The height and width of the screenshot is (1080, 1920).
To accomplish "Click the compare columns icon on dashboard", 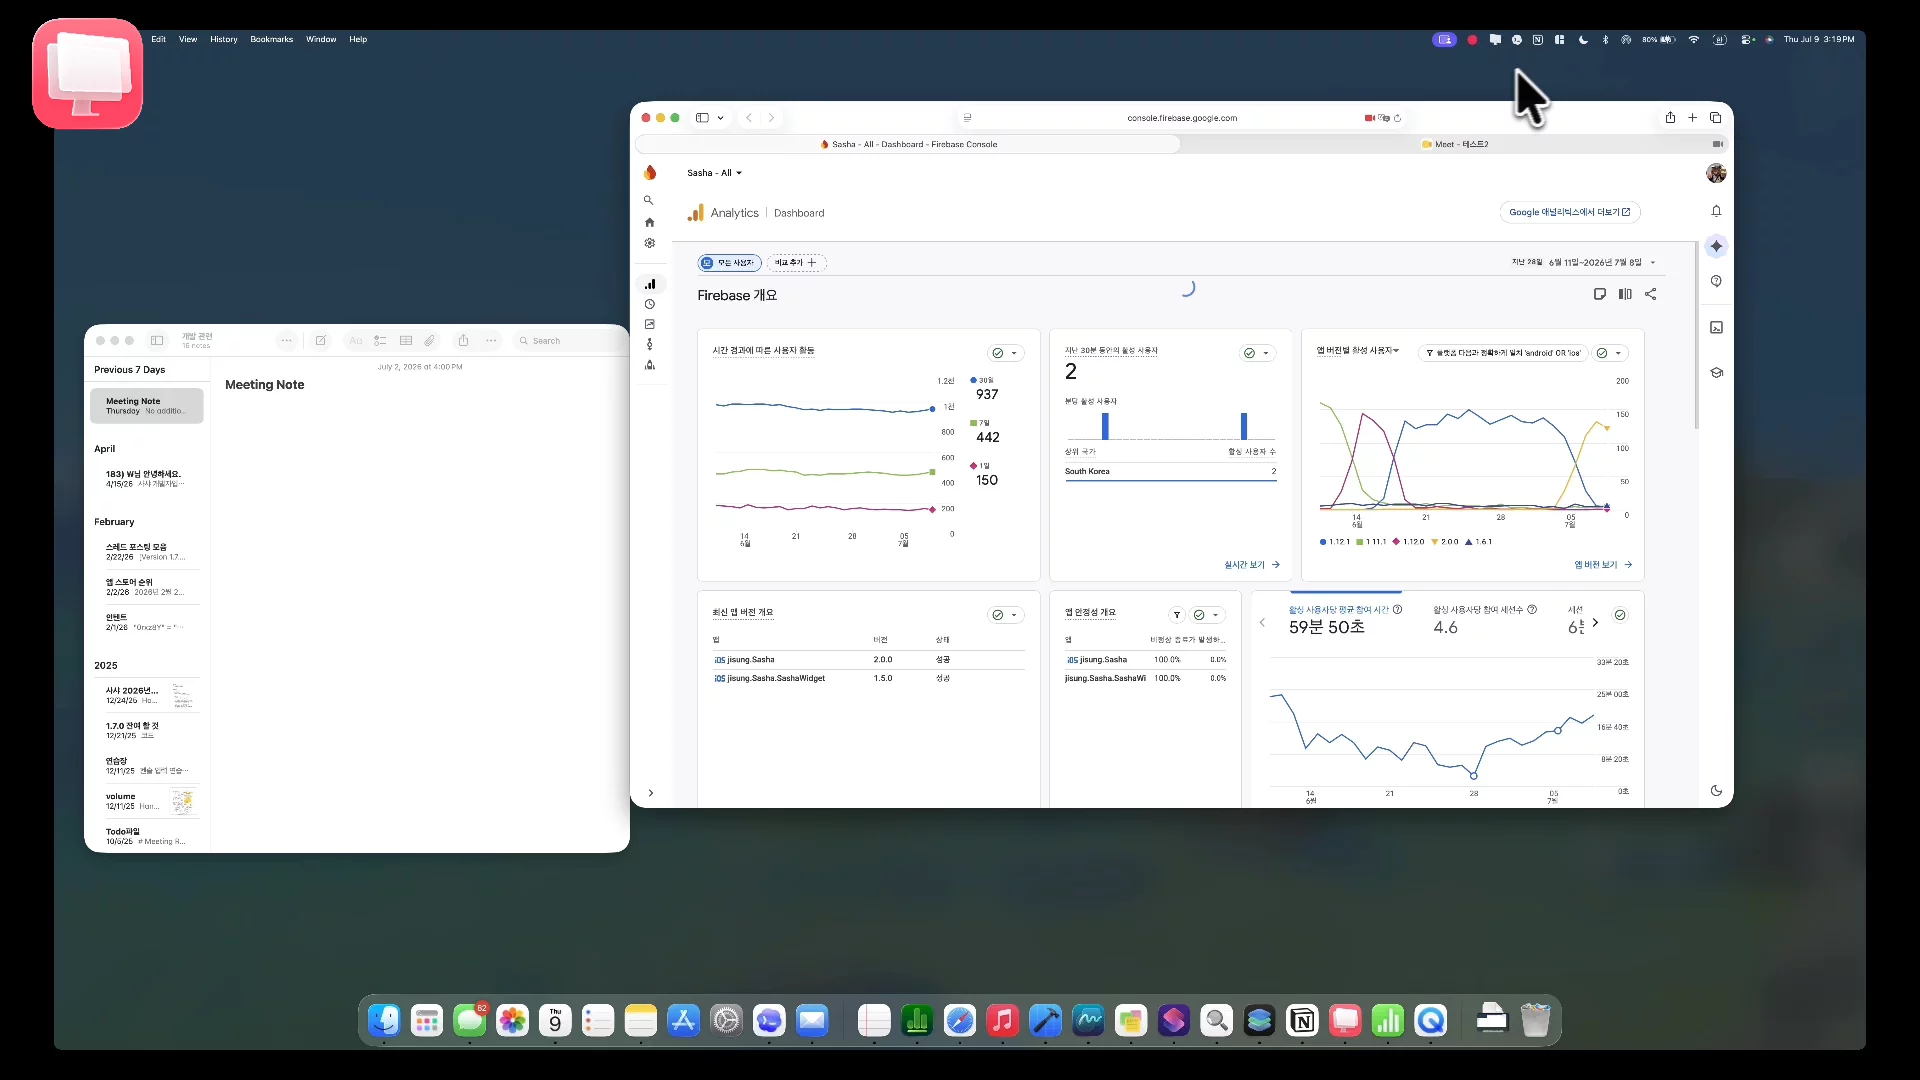I will coord(1625,294).
